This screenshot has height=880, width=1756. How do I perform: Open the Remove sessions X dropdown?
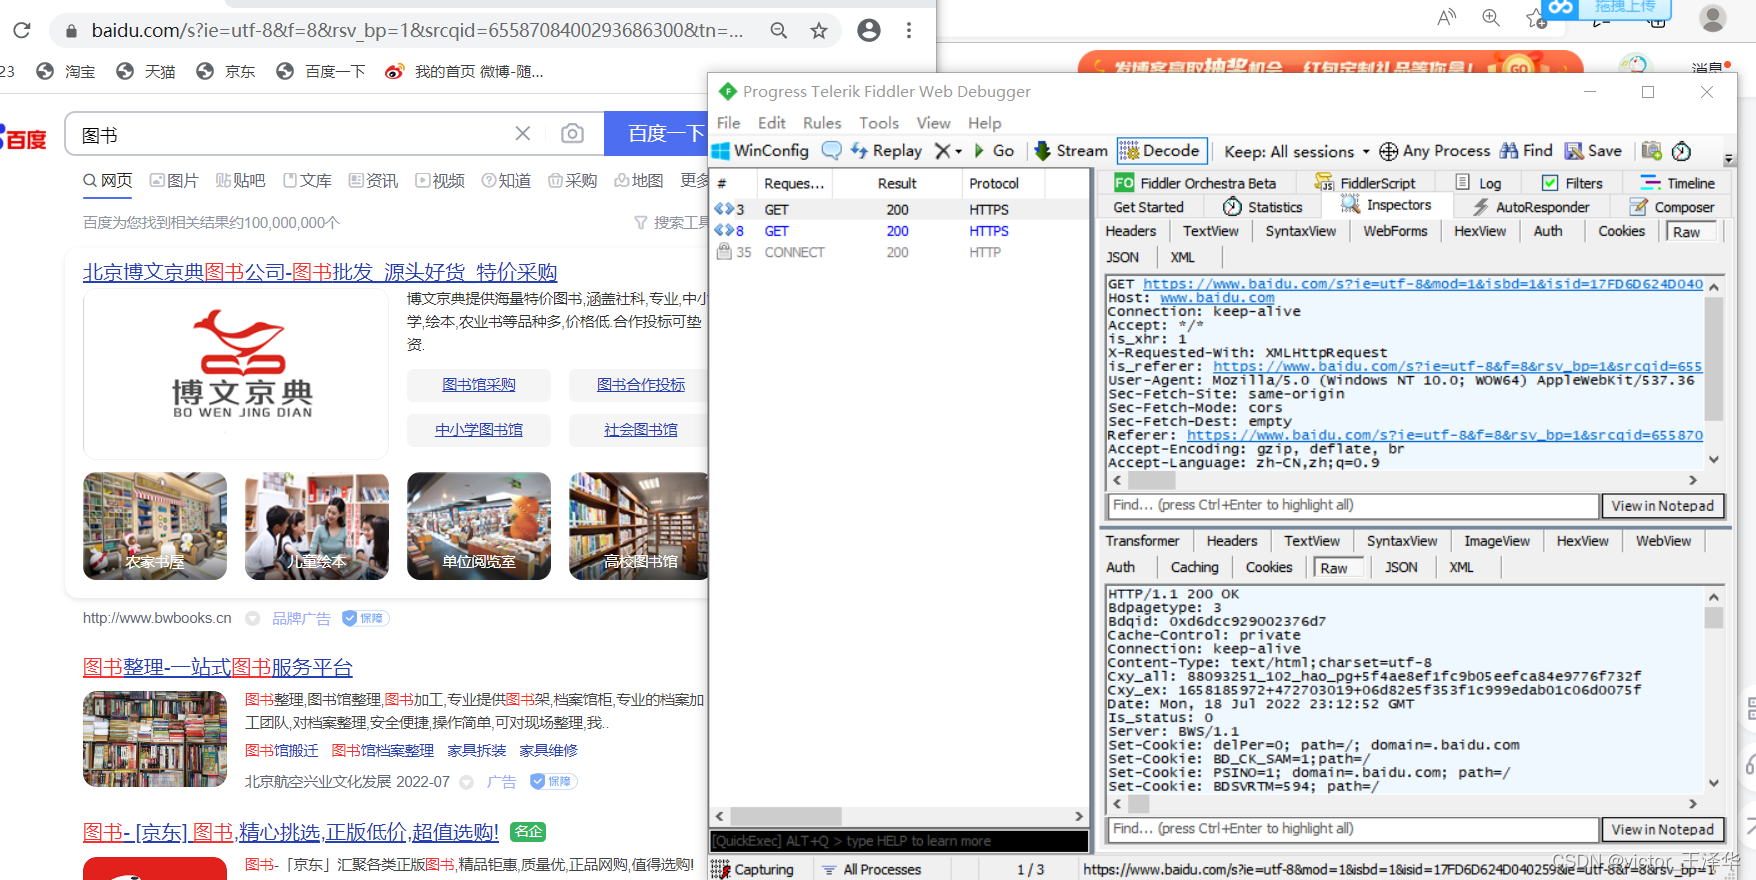pyautogui.click(x=947, y=151)
